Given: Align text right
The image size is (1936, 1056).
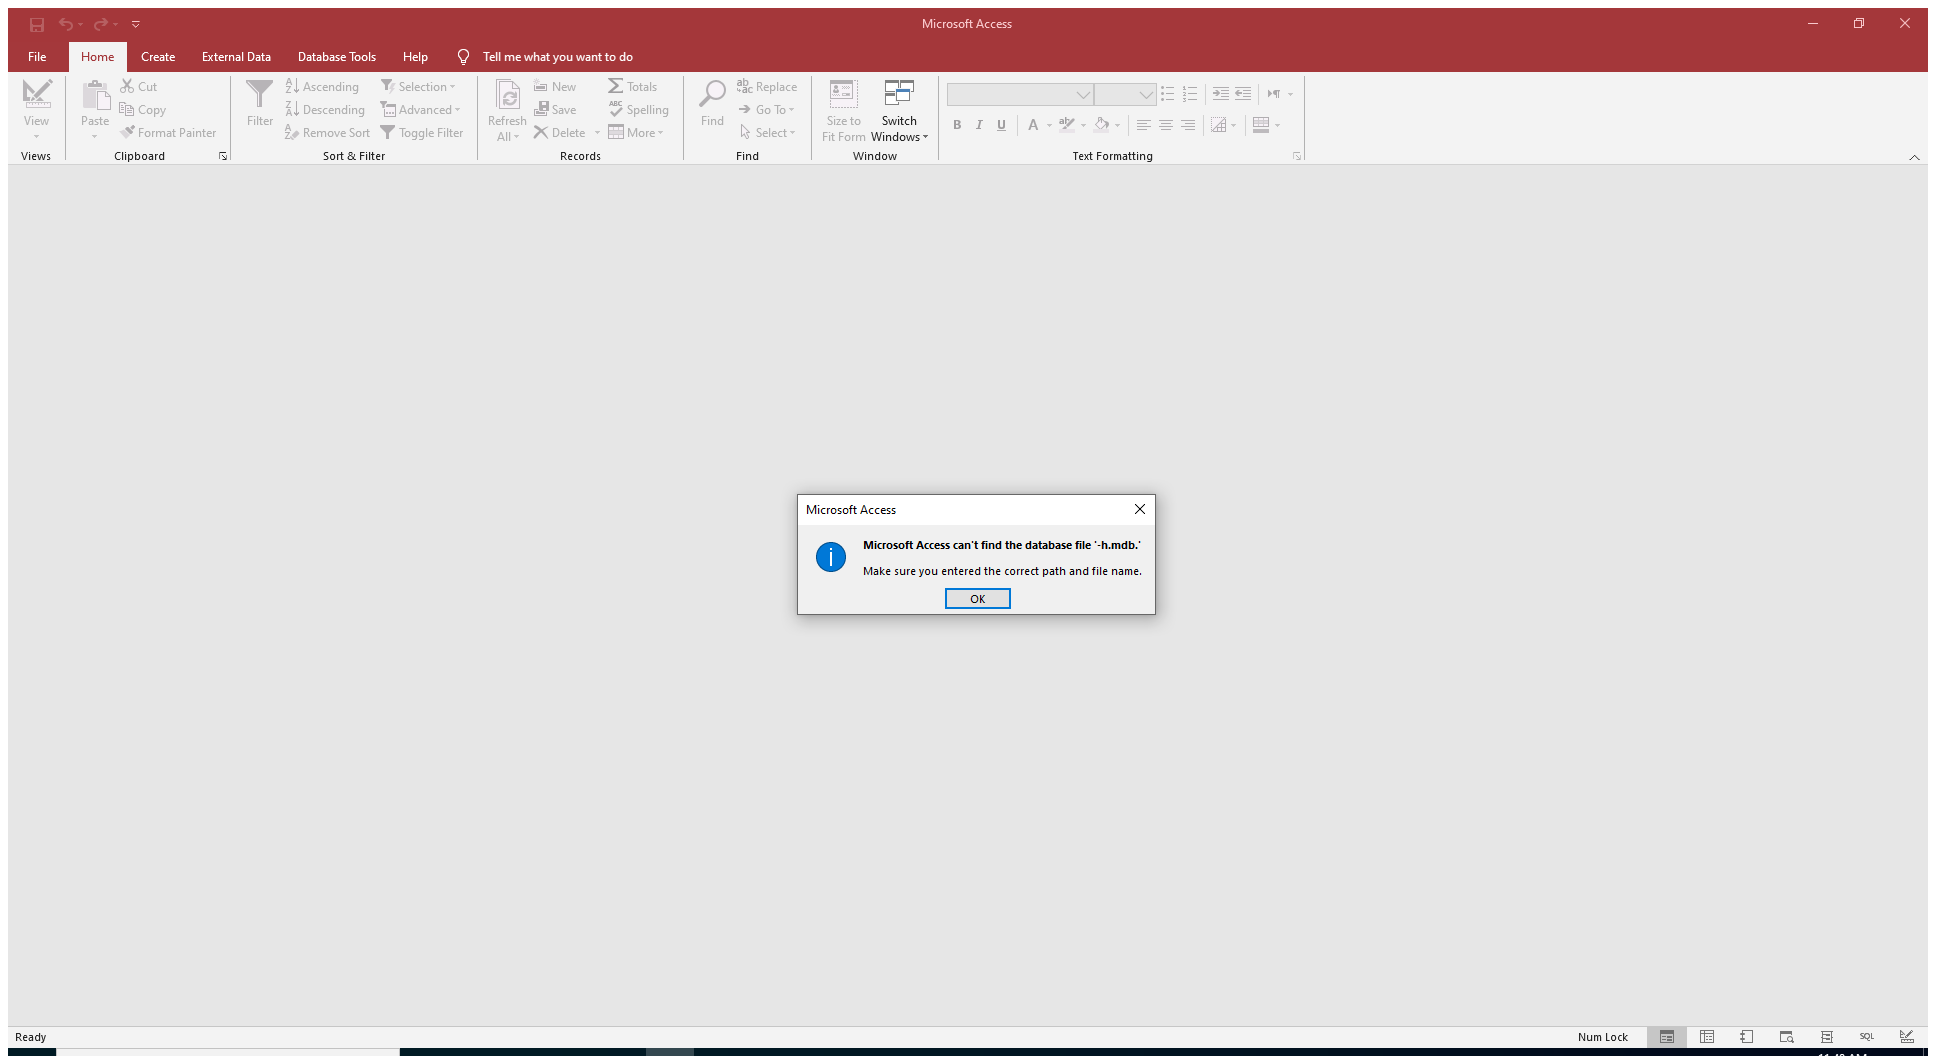Looking at the screenshot, I should pyautogui.click(x=1187, y=125).
